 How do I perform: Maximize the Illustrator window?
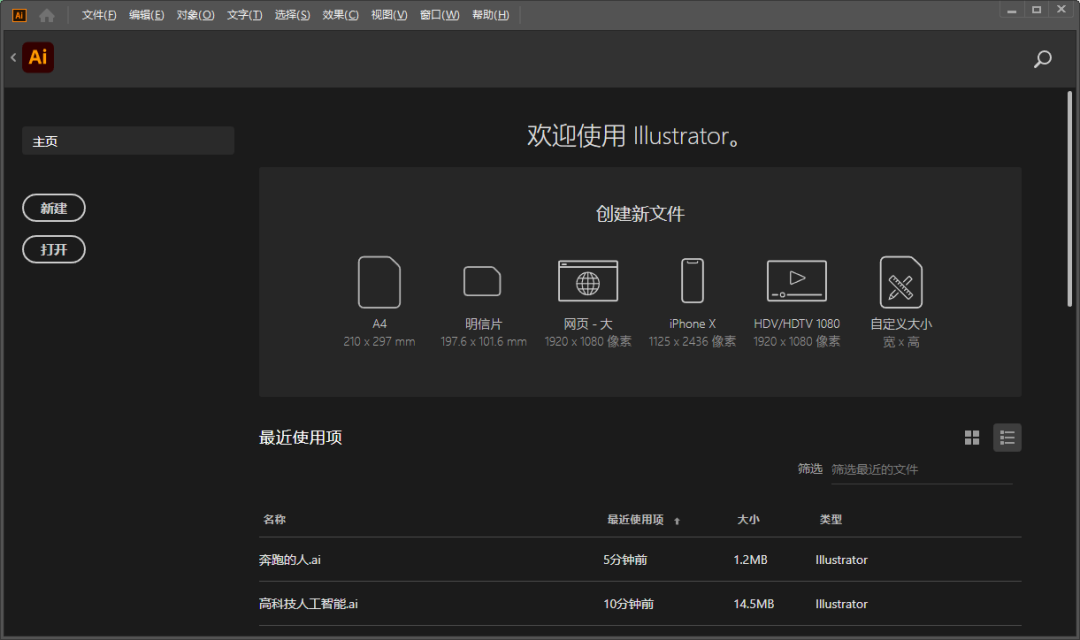(x=1036, y=10)
